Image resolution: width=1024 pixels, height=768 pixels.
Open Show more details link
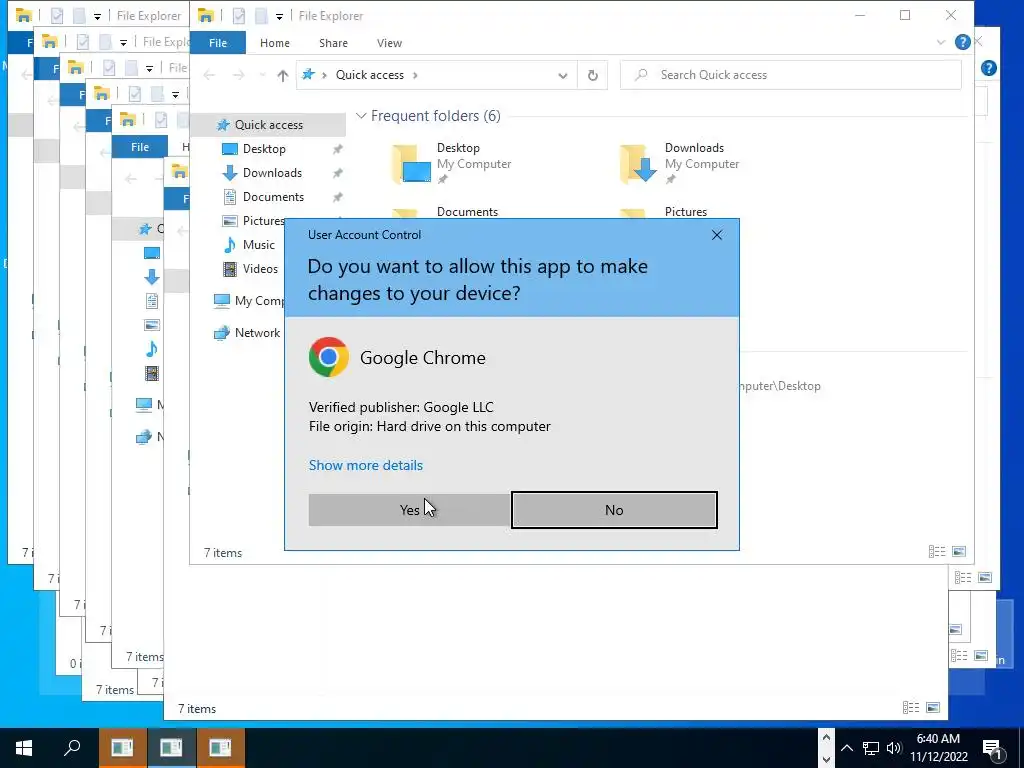(x=366, y=465)
